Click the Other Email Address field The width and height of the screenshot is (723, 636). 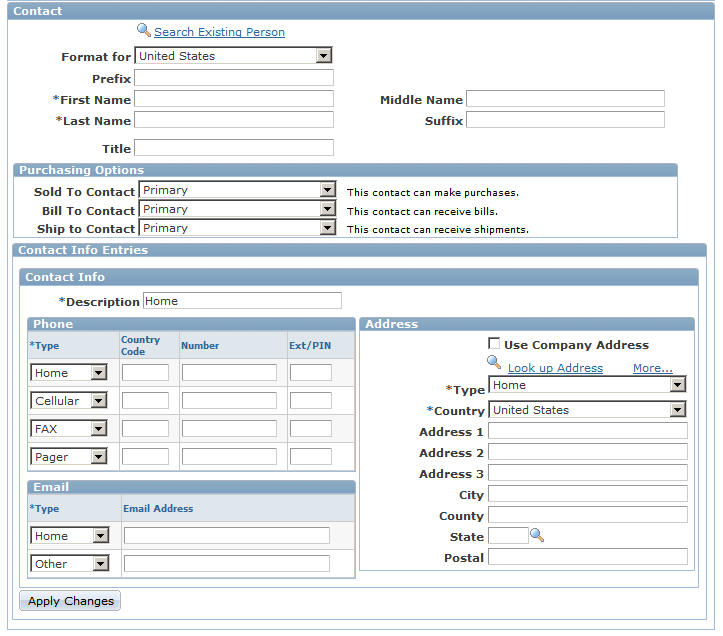pyautogui.click(x=227, y=564)
